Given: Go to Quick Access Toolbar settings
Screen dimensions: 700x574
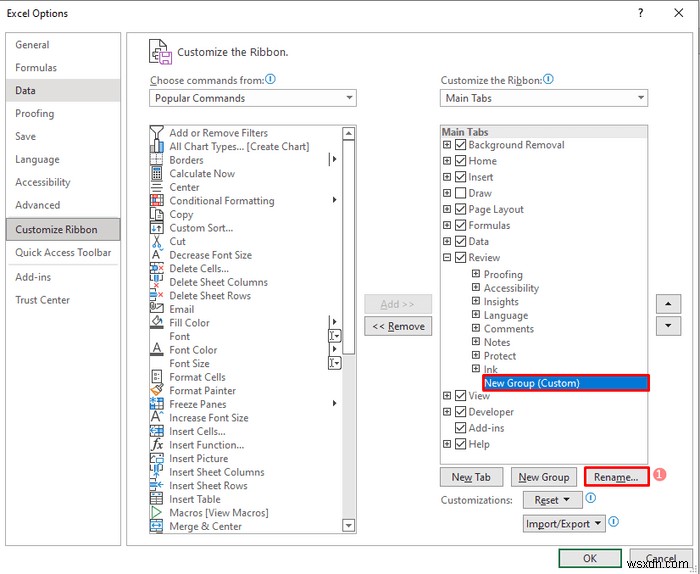Looking at the screenshot, I should 63,252.
